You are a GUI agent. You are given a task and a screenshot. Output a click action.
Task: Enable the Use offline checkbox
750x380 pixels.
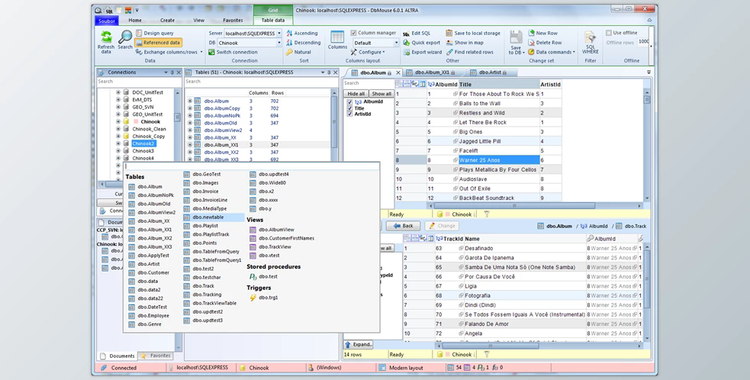(609, 33)
